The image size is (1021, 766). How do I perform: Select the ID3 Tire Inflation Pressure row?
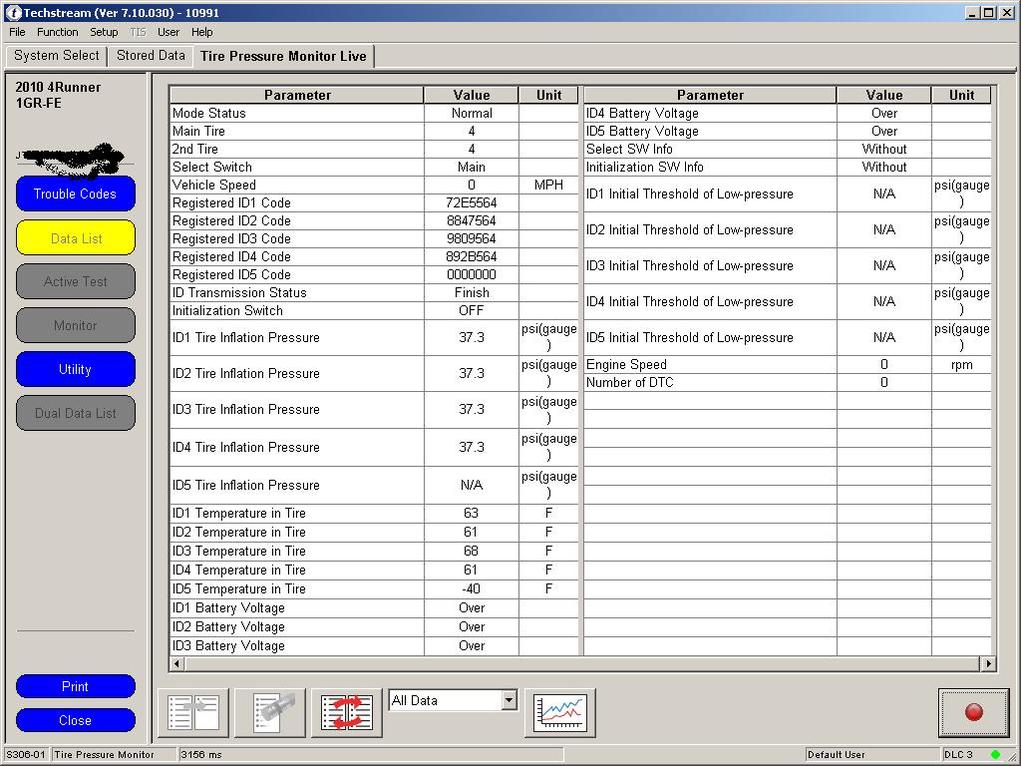coord(374,410)
